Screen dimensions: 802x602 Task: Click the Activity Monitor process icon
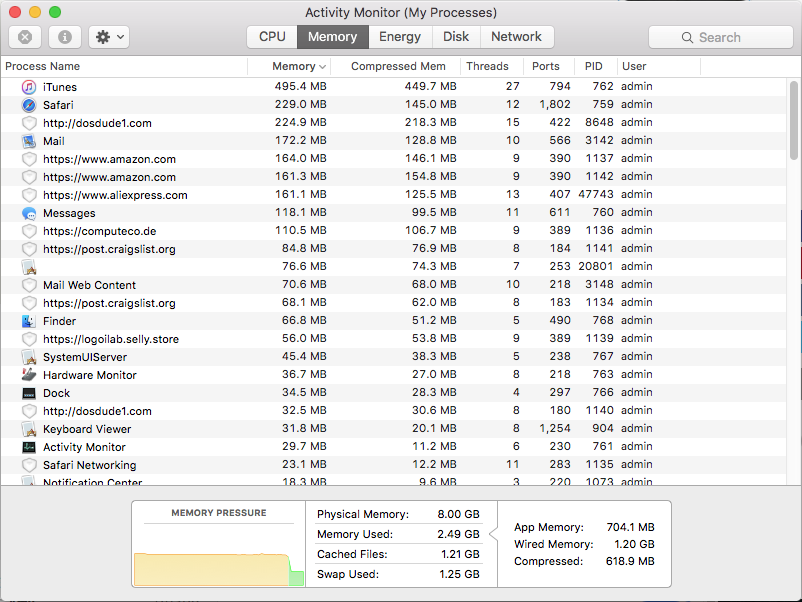pos(29,447)
